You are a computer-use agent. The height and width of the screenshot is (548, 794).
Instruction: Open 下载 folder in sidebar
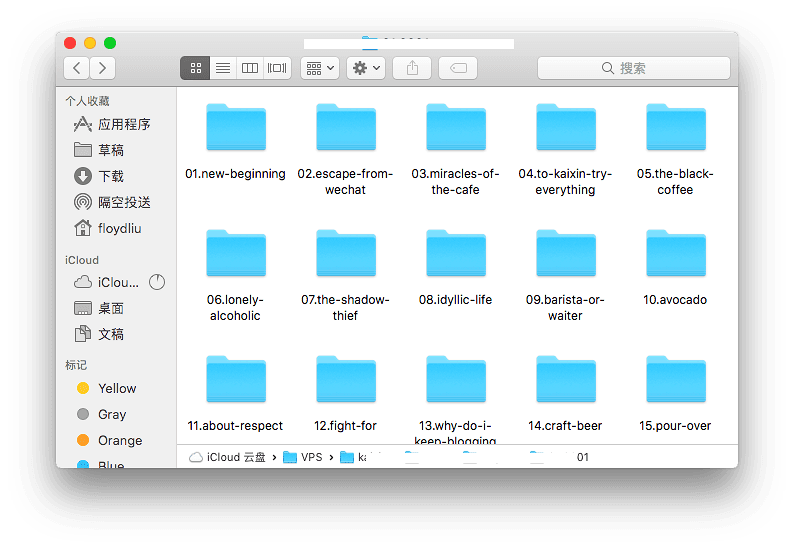pos(110,176)
